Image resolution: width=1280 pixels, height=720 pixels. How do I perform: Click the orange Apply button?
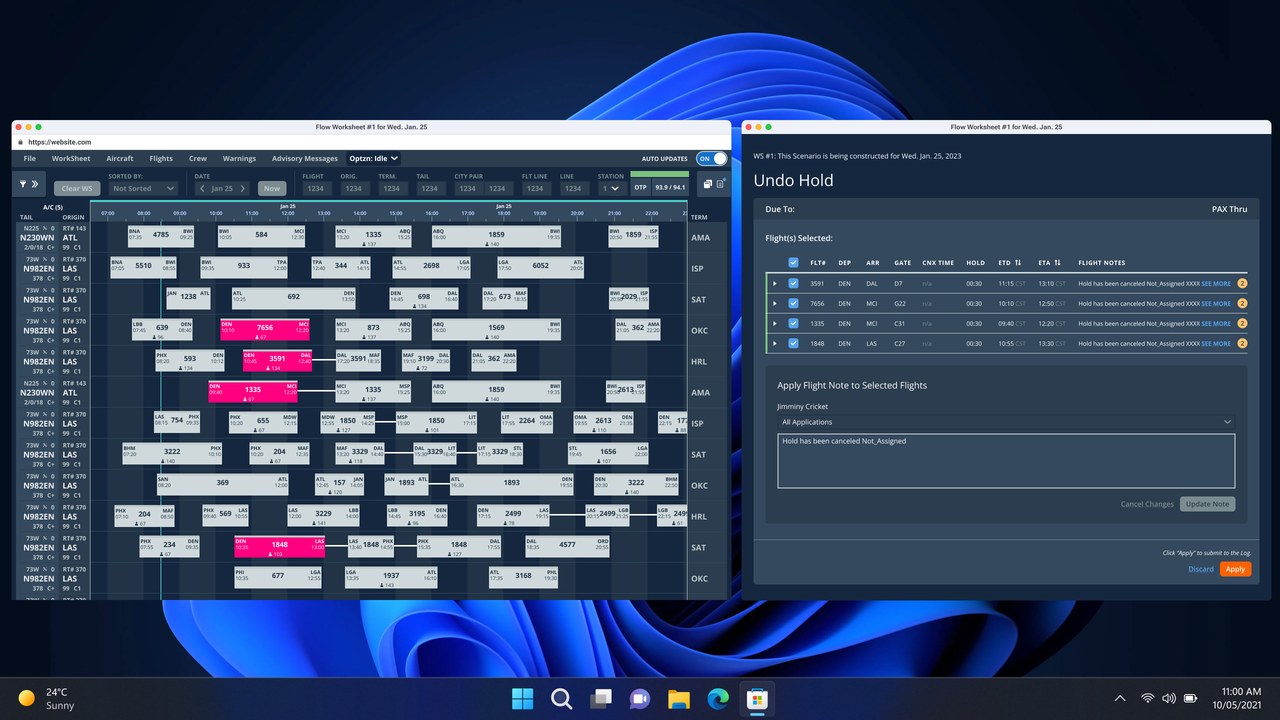coord(1235,569)
